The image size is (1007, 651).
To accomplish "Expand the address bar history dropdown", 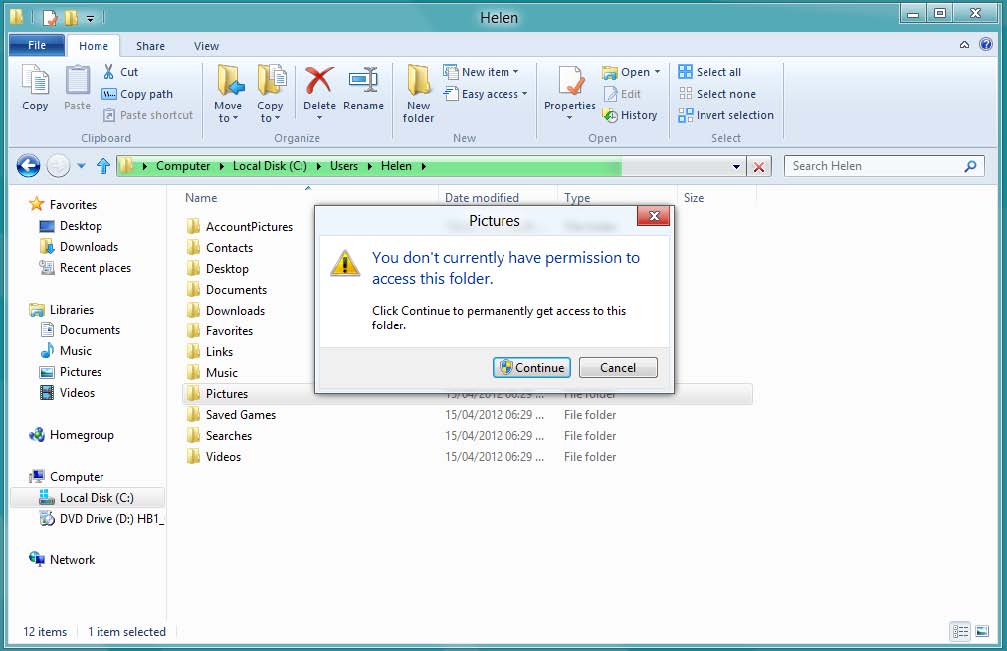I will (737, 167).
